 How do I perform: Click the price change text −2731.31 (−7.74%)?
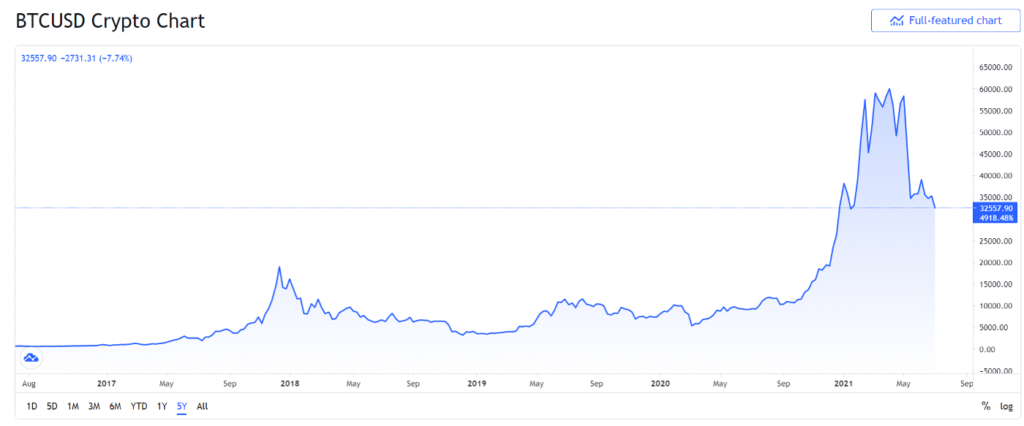(97, 58)
